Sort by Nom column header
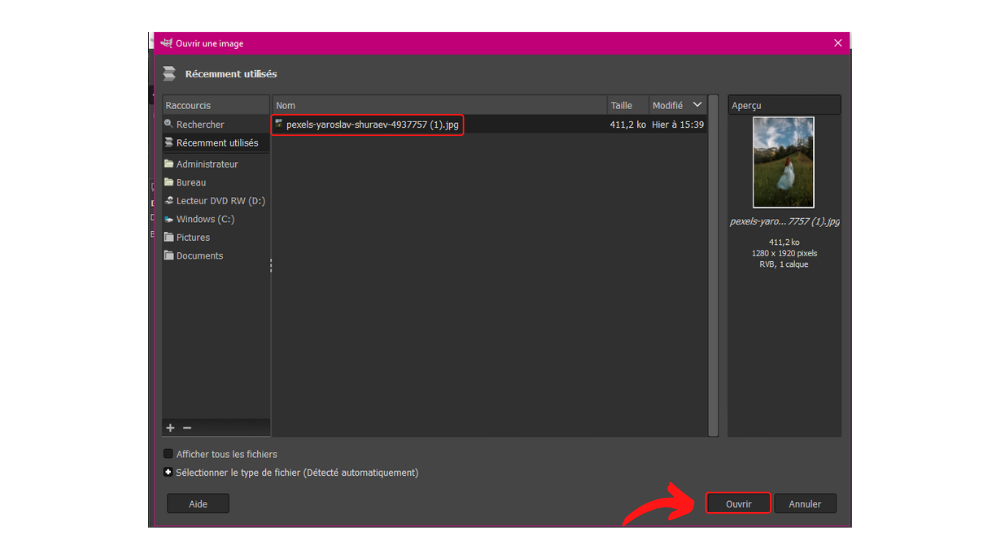The image size is (1000, 560). tap(439, 105)
